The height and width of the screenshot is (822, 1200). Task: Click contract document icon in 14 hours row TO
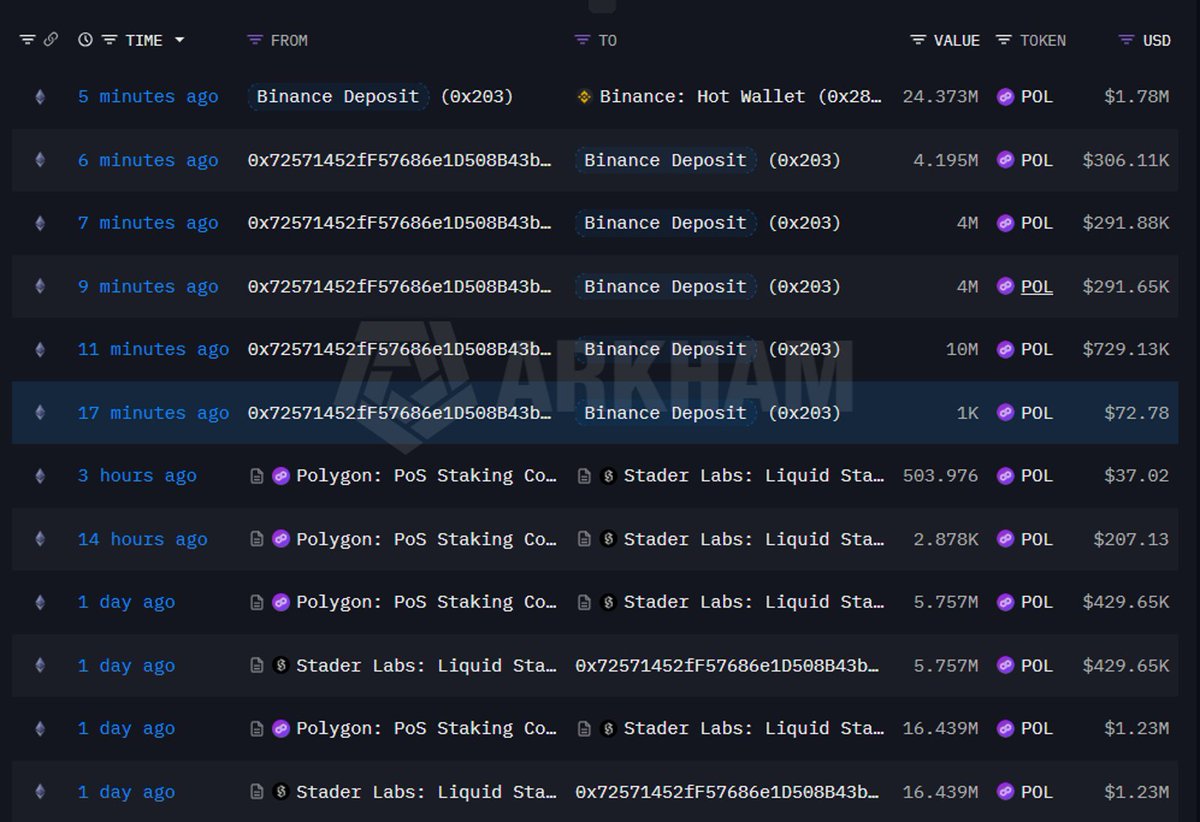click(x=584, y=539)
